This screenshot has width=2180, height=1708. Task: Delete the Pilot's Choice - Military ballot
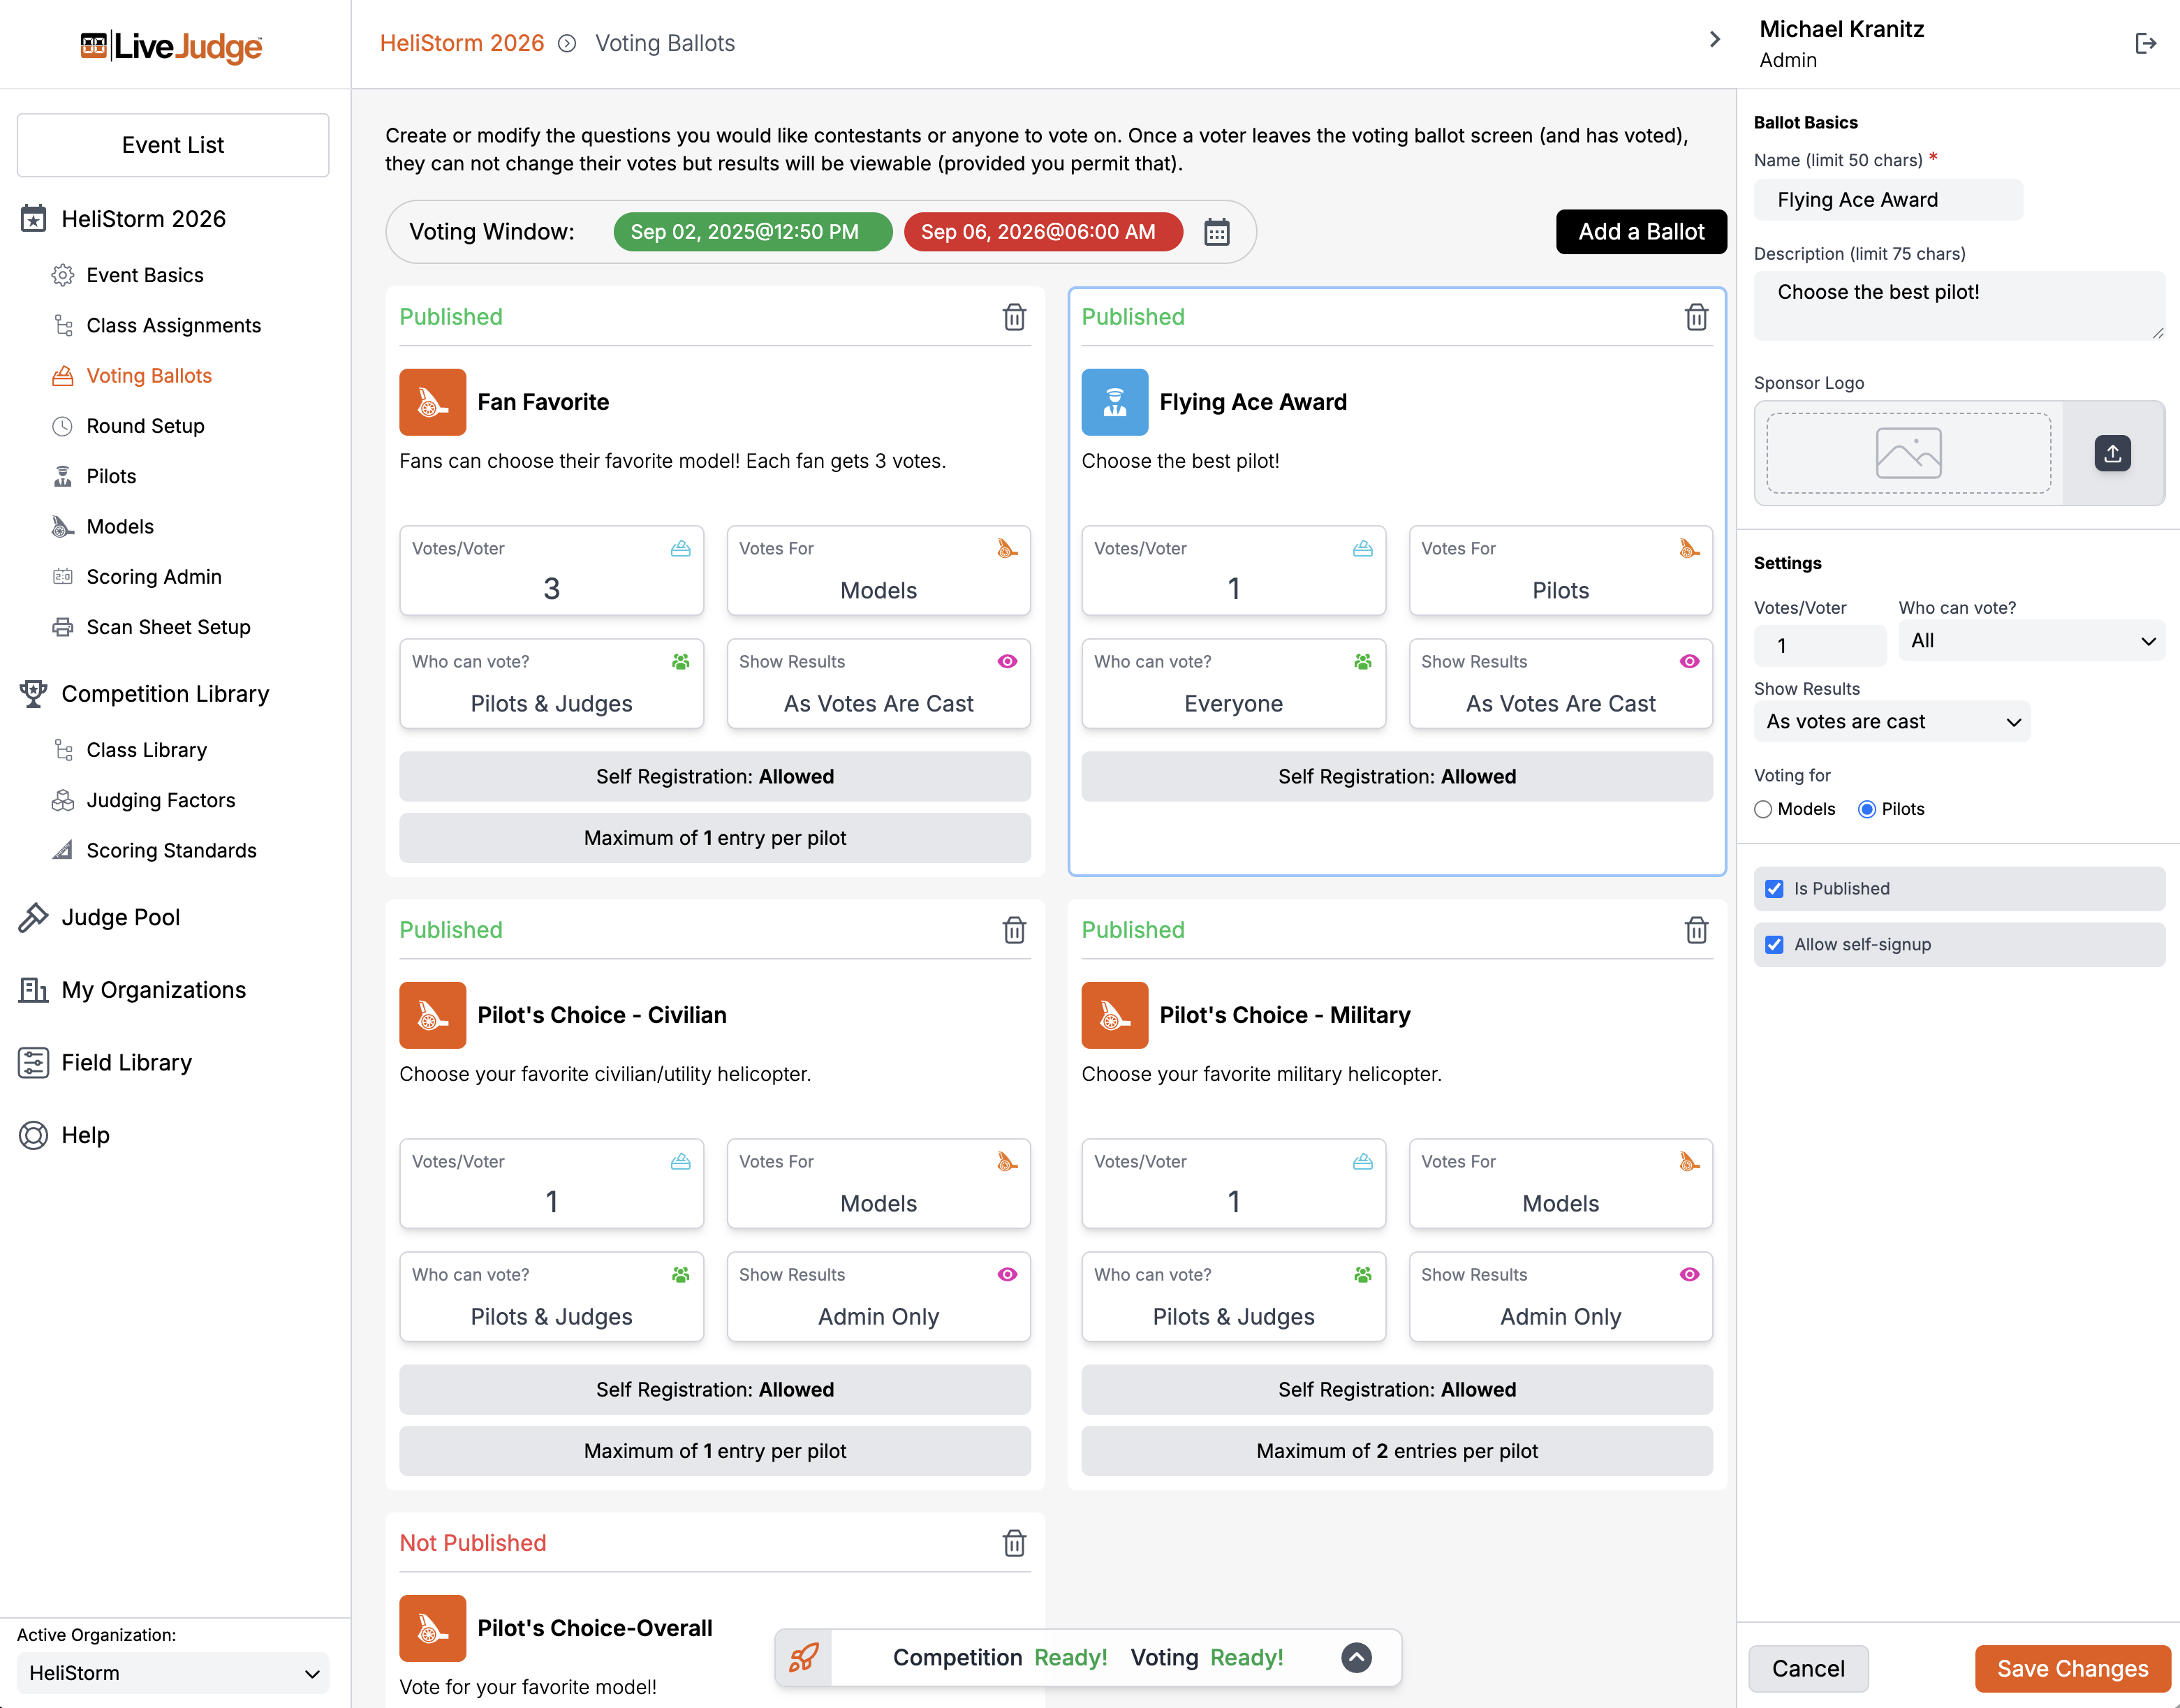(1696, 930)
